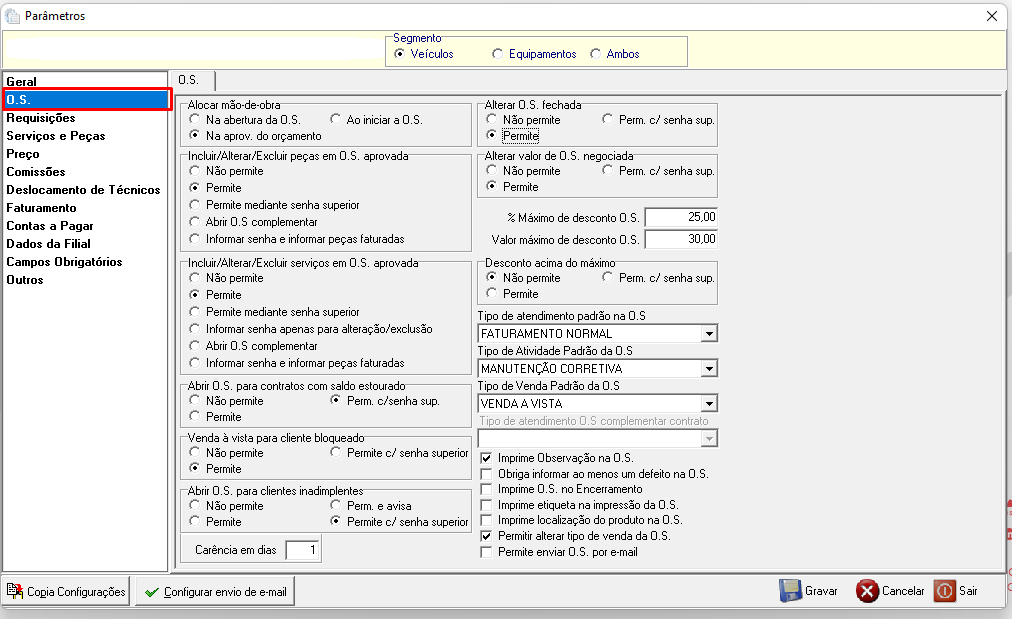Enable Permite enviar O.S. por e-mail
Image resolution: width=1012 pixels, height=619 pixels.
coord(486,552)
